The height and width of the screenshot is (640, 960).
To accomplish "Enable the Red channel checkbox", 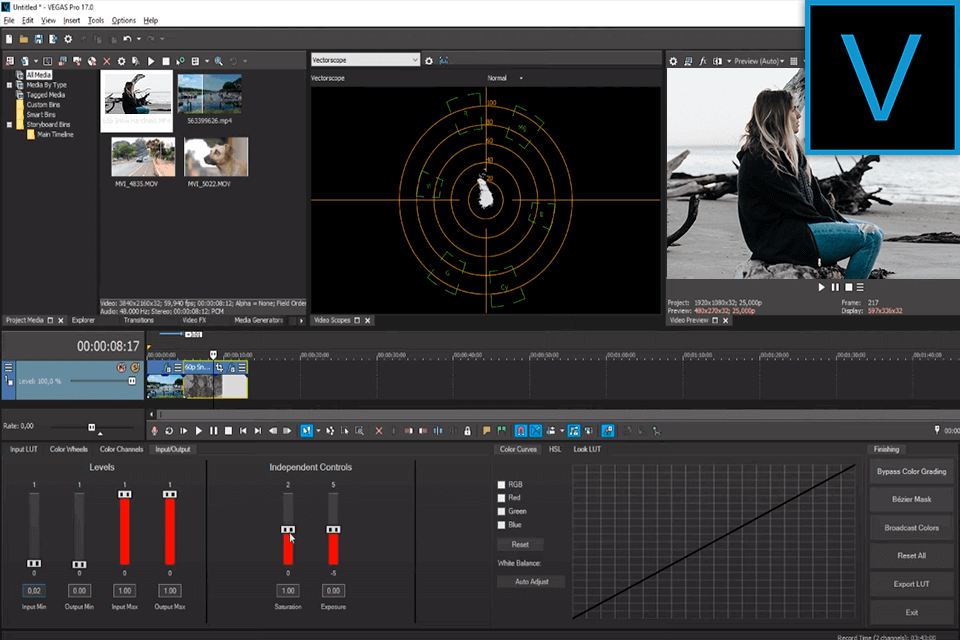I will [501, 498].
